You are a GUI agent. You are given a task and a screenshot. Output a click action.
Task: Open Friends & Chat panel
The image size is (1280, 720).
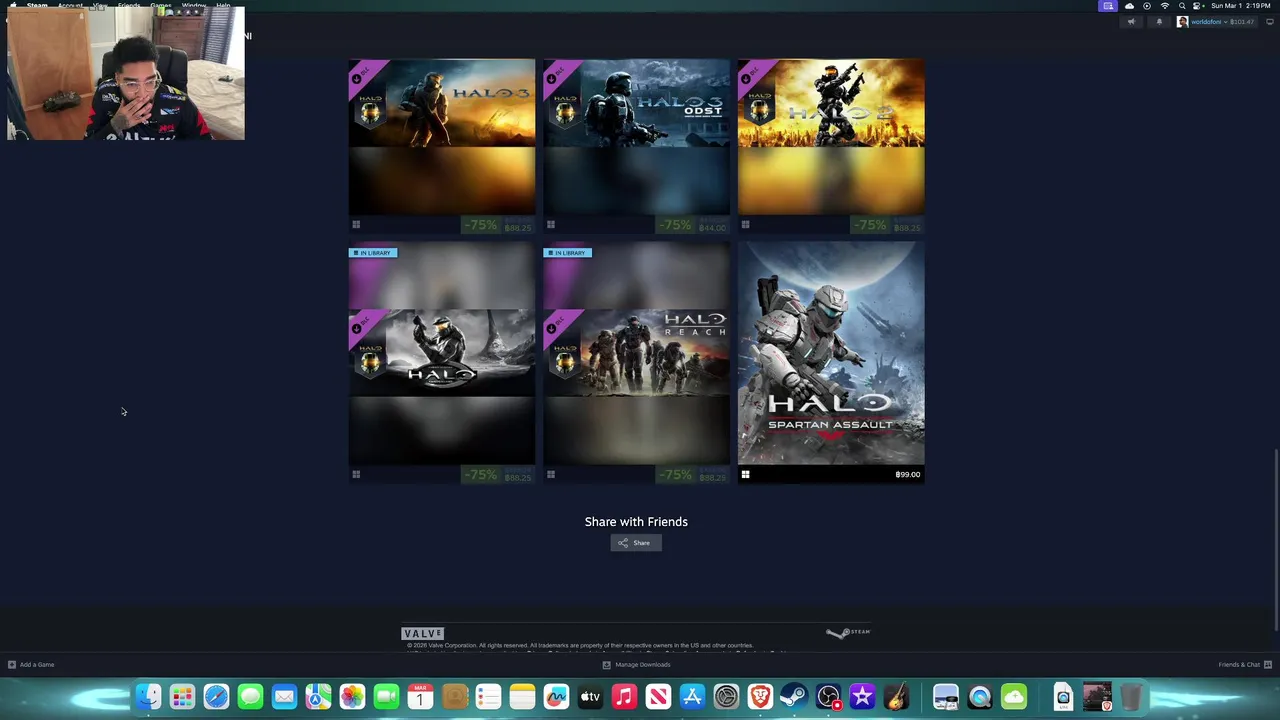tap(1245, 664)
